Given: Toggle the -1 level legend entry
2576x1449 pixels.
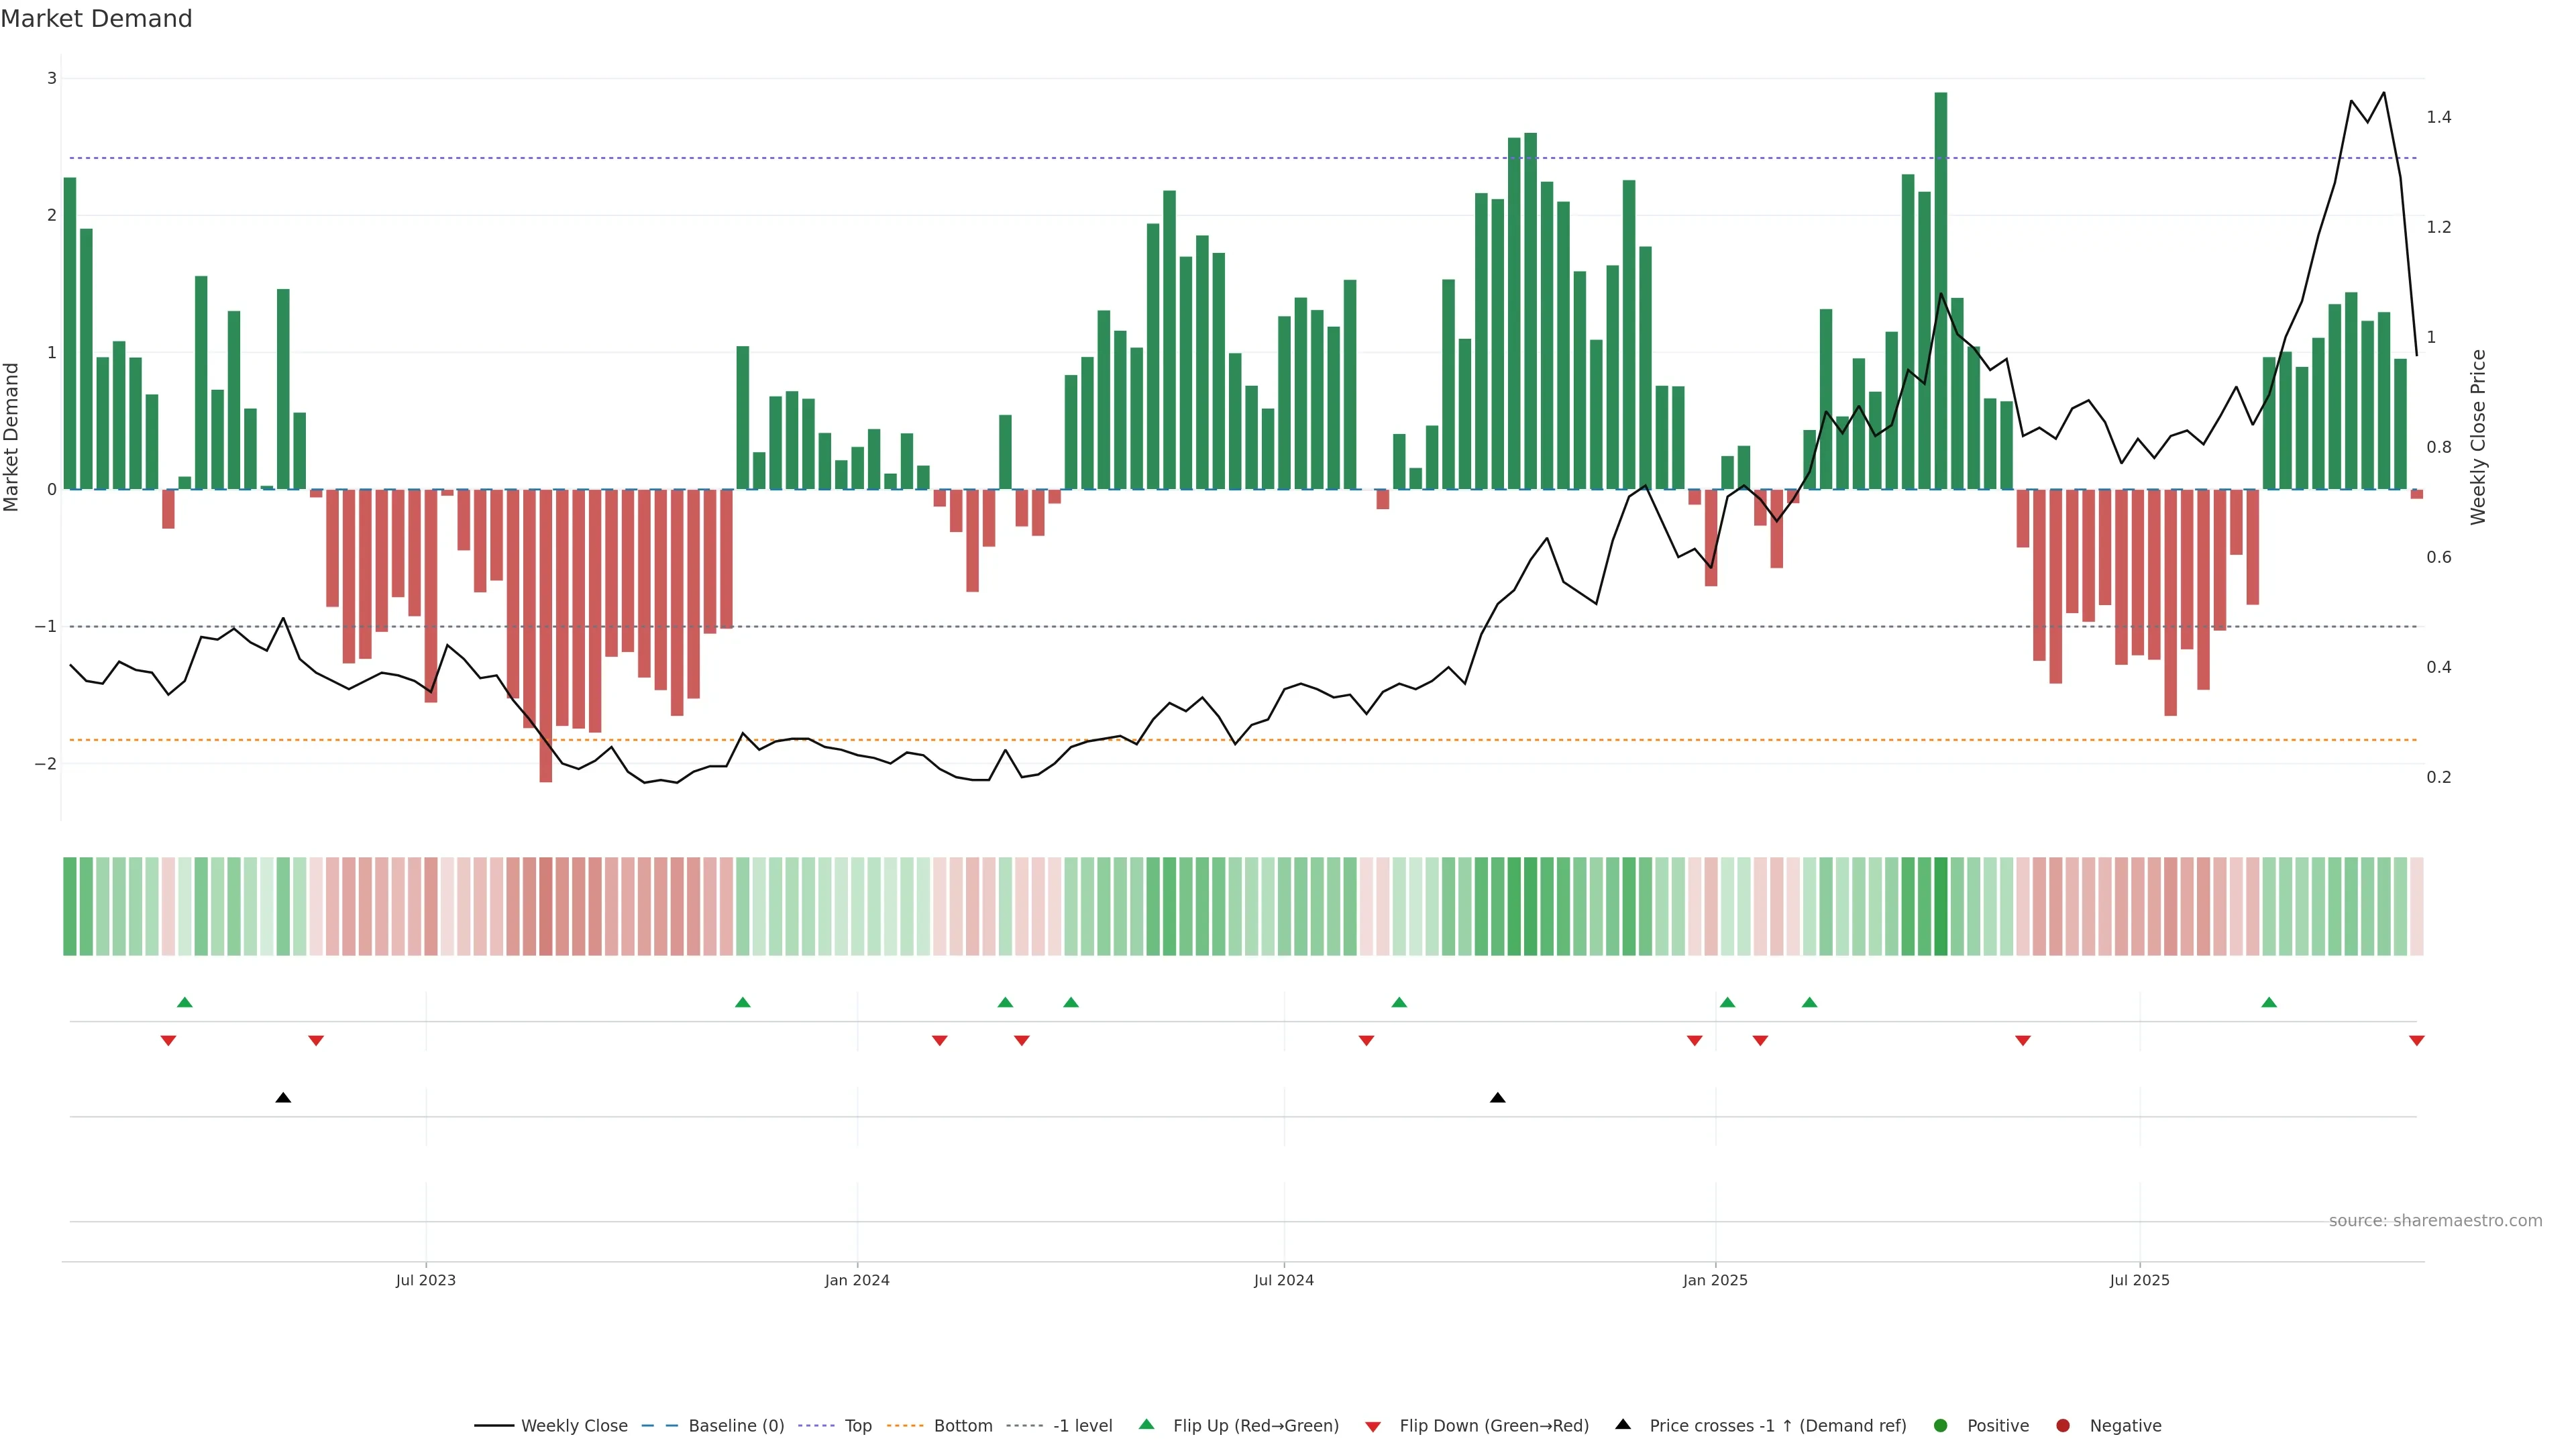Looking at the screenshot, I should pyautogui.click(x=1082, y=1426).
